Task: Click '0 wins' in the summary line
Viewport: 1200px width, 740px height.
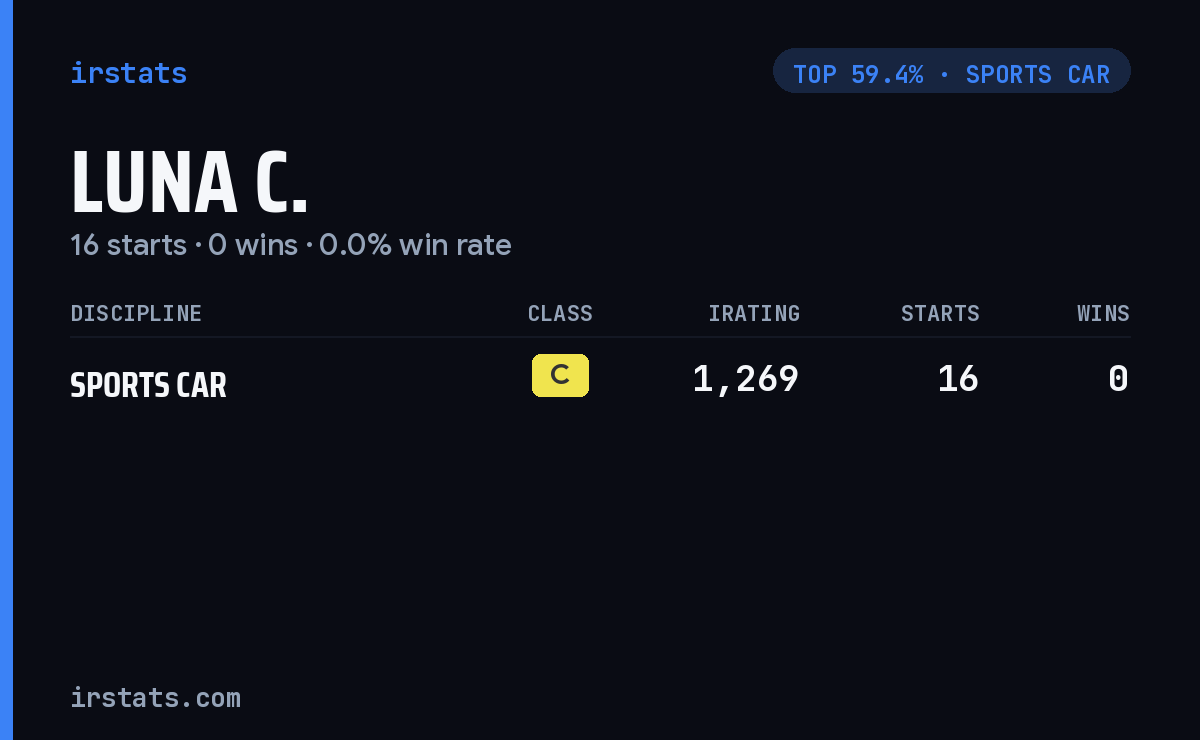Action: [253, 245]
